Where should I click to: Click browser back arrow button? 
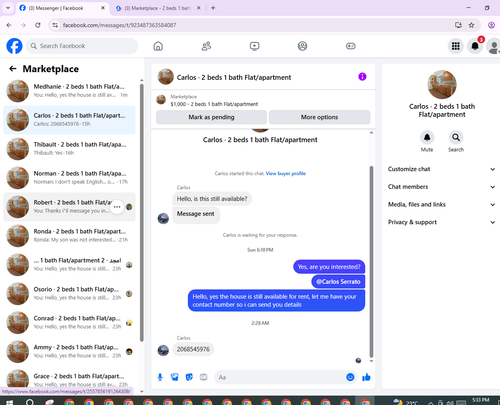pos(9,25)
